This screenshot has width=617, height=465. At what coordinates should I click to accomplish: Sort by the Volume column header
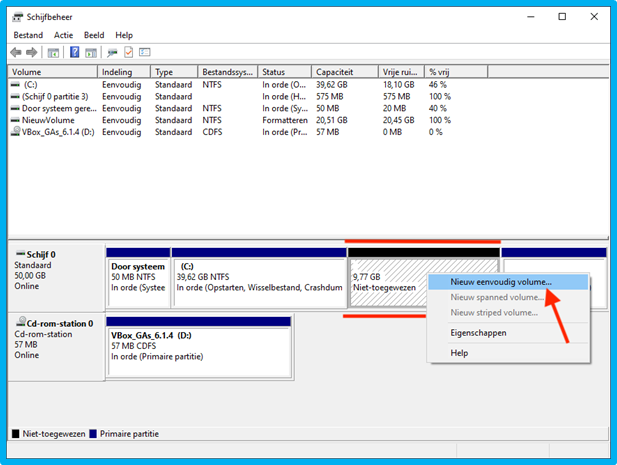click(x=53, y=72)
